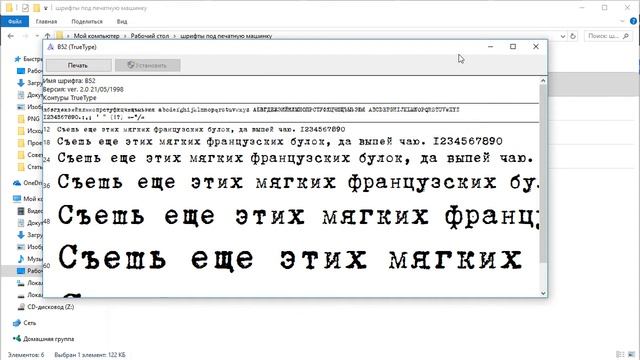The height and width of the screenshot is (360, 640).
Task: Open the Исхо… folder in Quick access
Action: pyautogui.click(x=29, y=131)
